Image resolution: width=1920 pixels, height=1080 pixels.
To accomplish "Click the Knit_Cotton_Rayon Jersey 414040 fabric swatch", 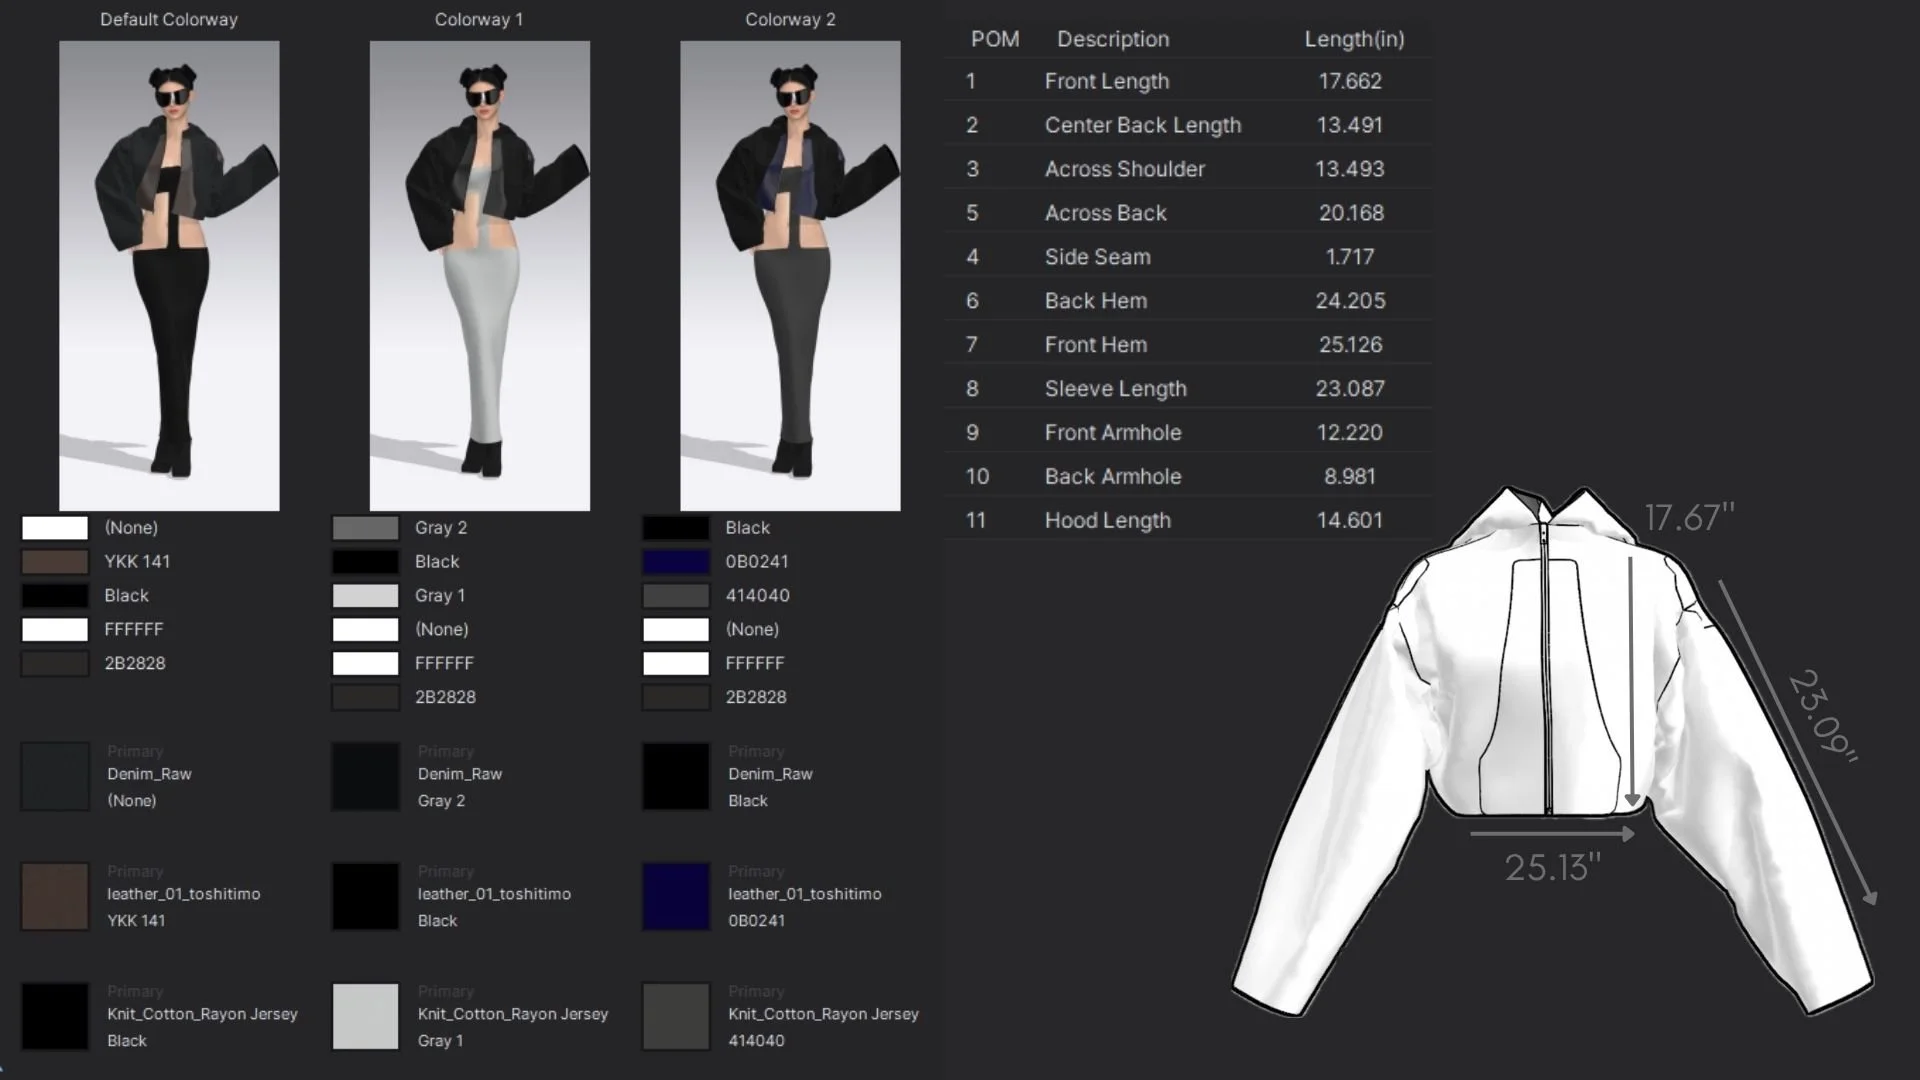I will pyautogui.click(x=676, y=1016).
